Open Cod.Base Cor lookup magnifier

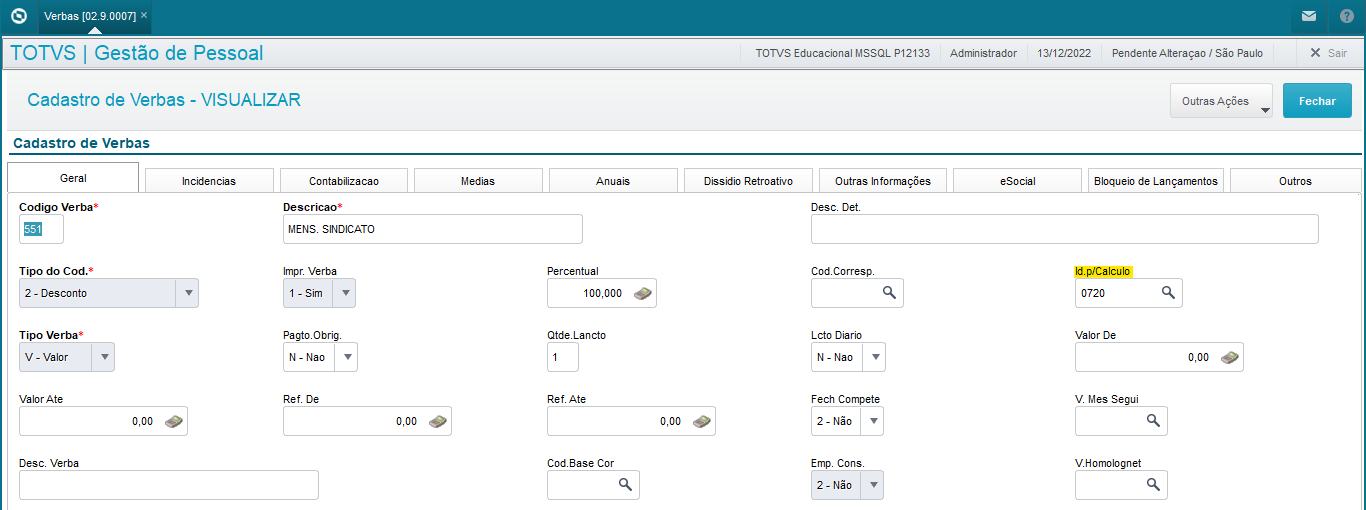coord(624,485)
